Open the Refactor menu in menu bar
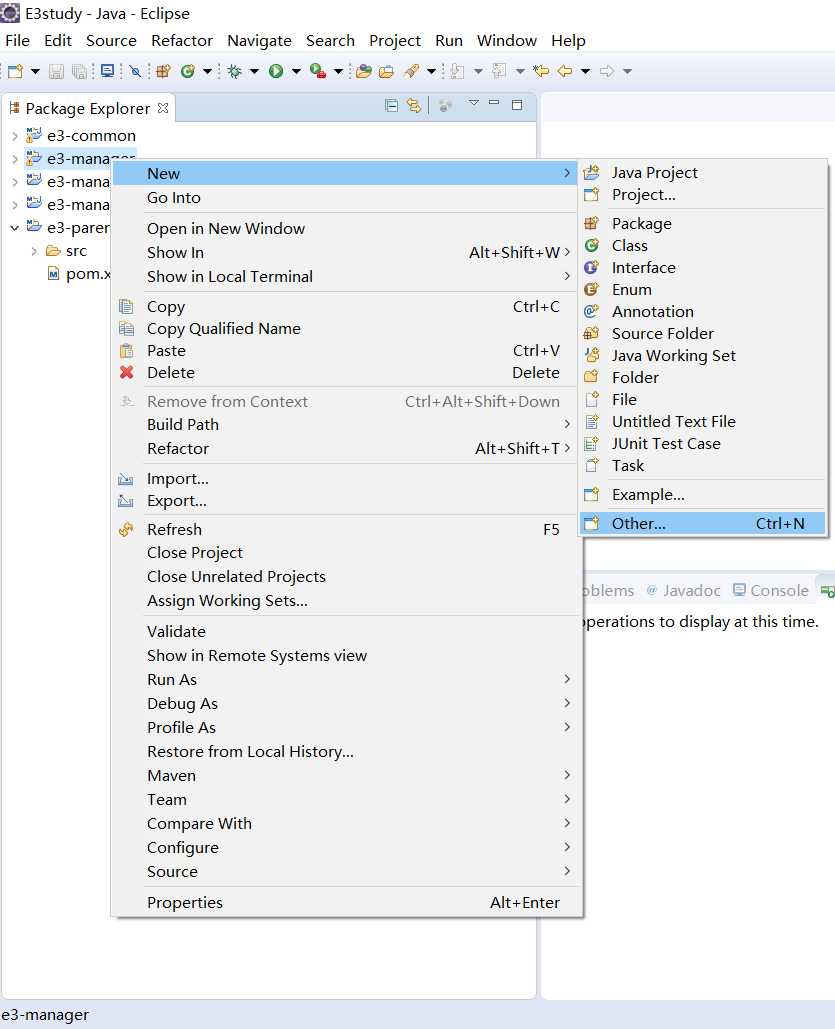Image resolution: width=835 pixels, height=1029 pixels. pyautogui.click(x=182, y=41)
